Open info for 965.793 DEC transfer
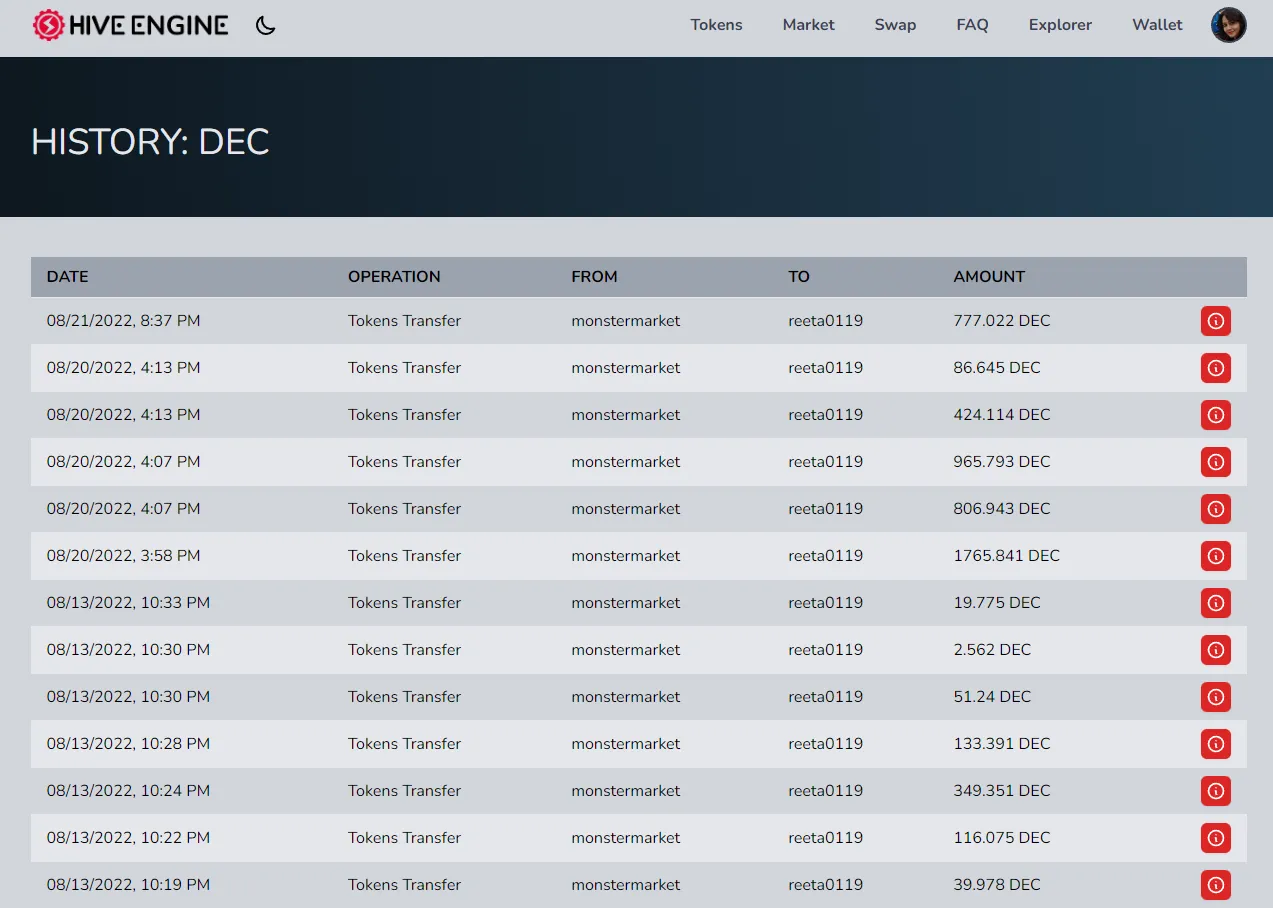Viewport: 1273px width, 908px height. 1216,462
